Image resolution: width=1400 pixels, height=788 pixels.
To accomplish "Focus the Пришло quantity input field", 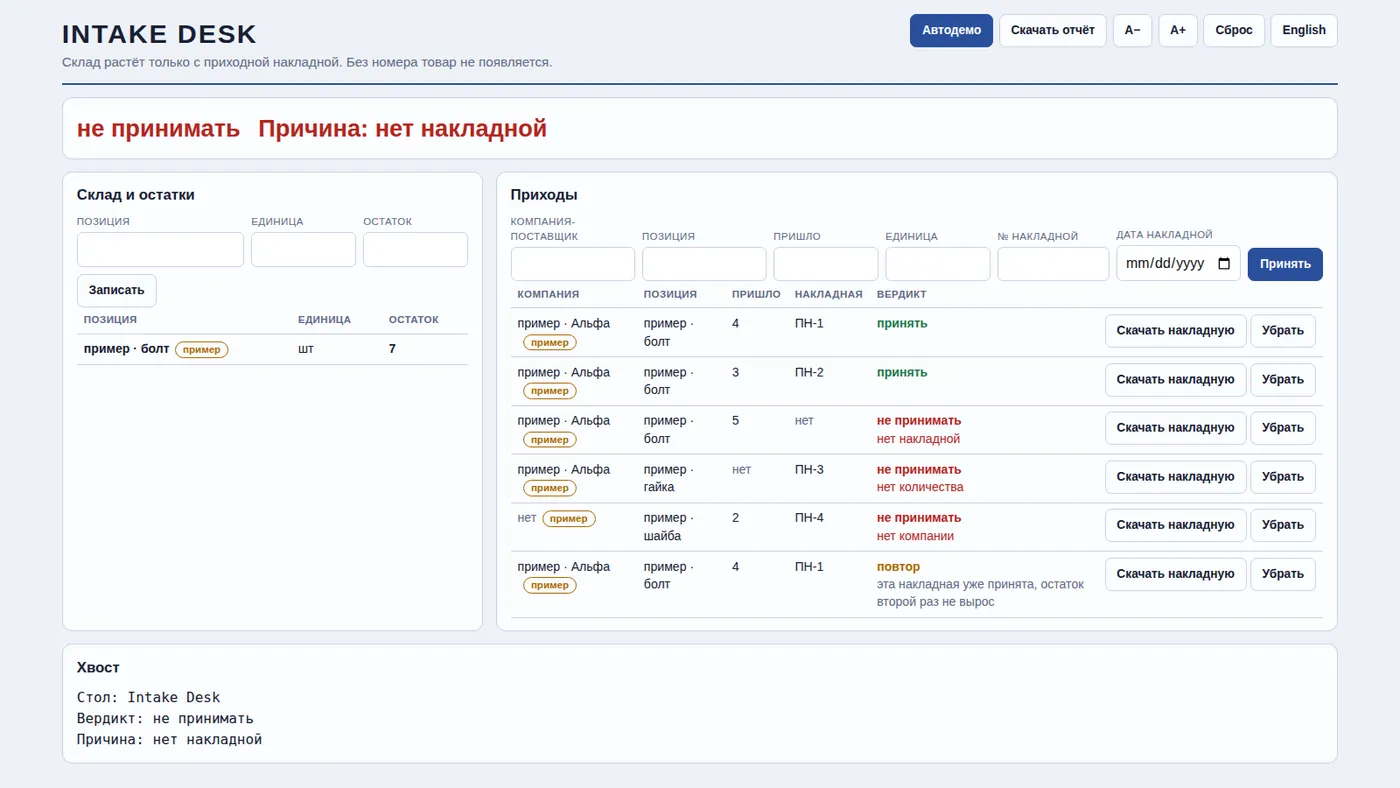I will click(x=826, y=264).
